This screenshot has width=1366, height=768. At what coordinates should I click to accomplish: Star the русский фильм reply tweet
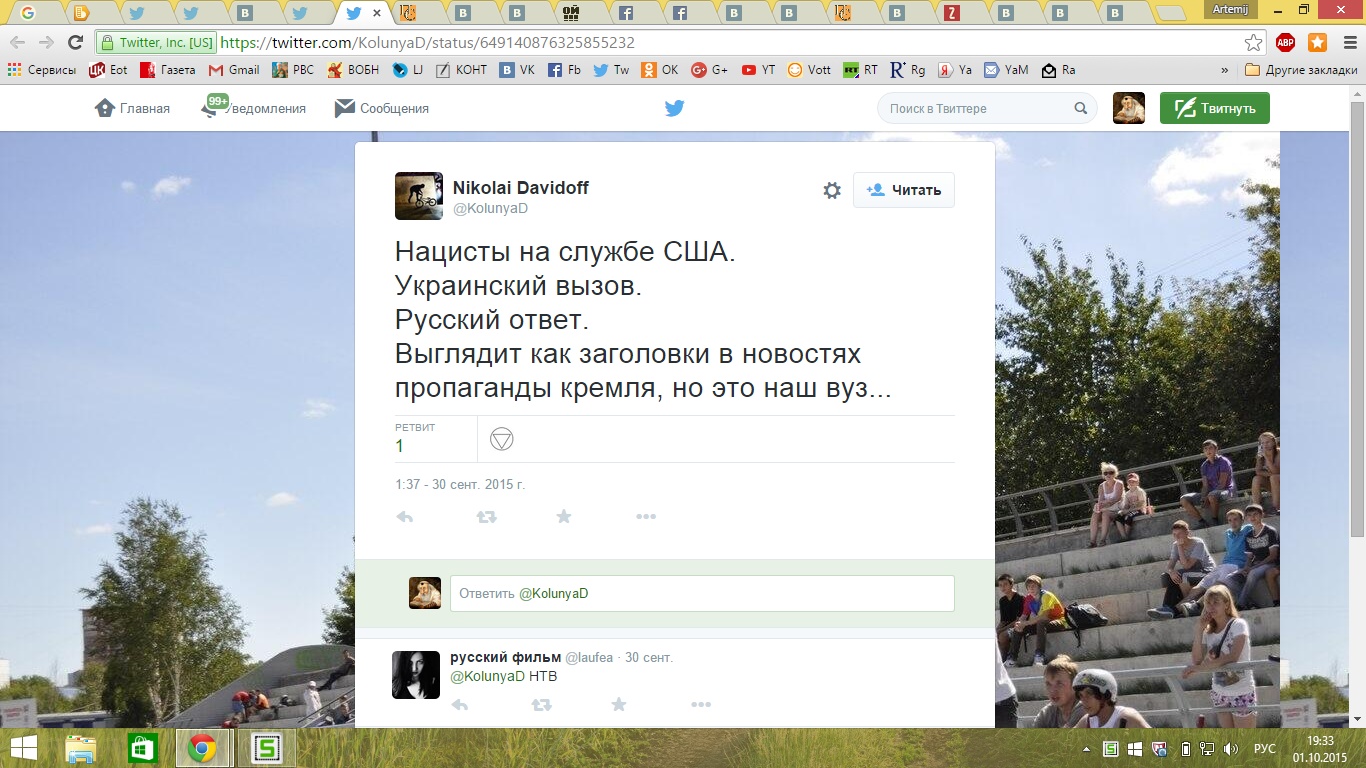coord(619,705)
